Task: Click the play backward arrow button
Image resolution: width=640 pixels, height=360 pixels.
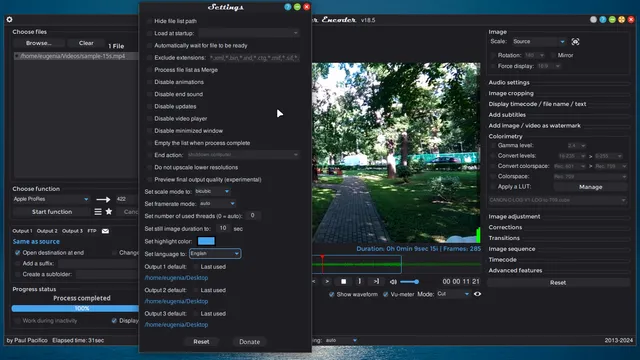Action: pyautogui.click(x=313, y=281)
